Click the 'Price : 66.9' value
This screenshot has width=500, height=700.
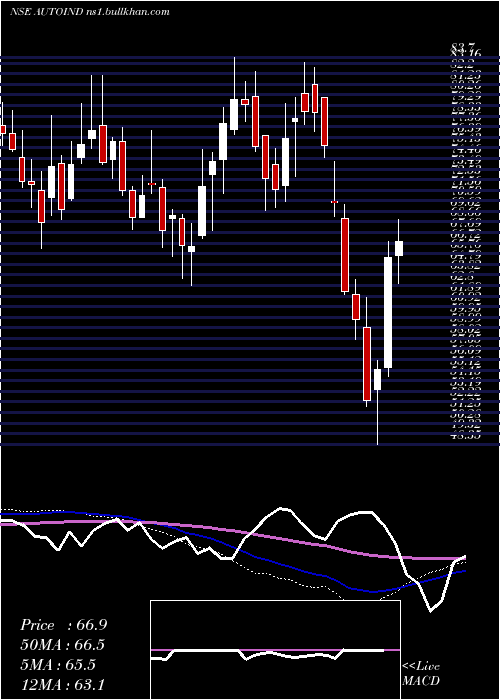[x=63, y=625]
